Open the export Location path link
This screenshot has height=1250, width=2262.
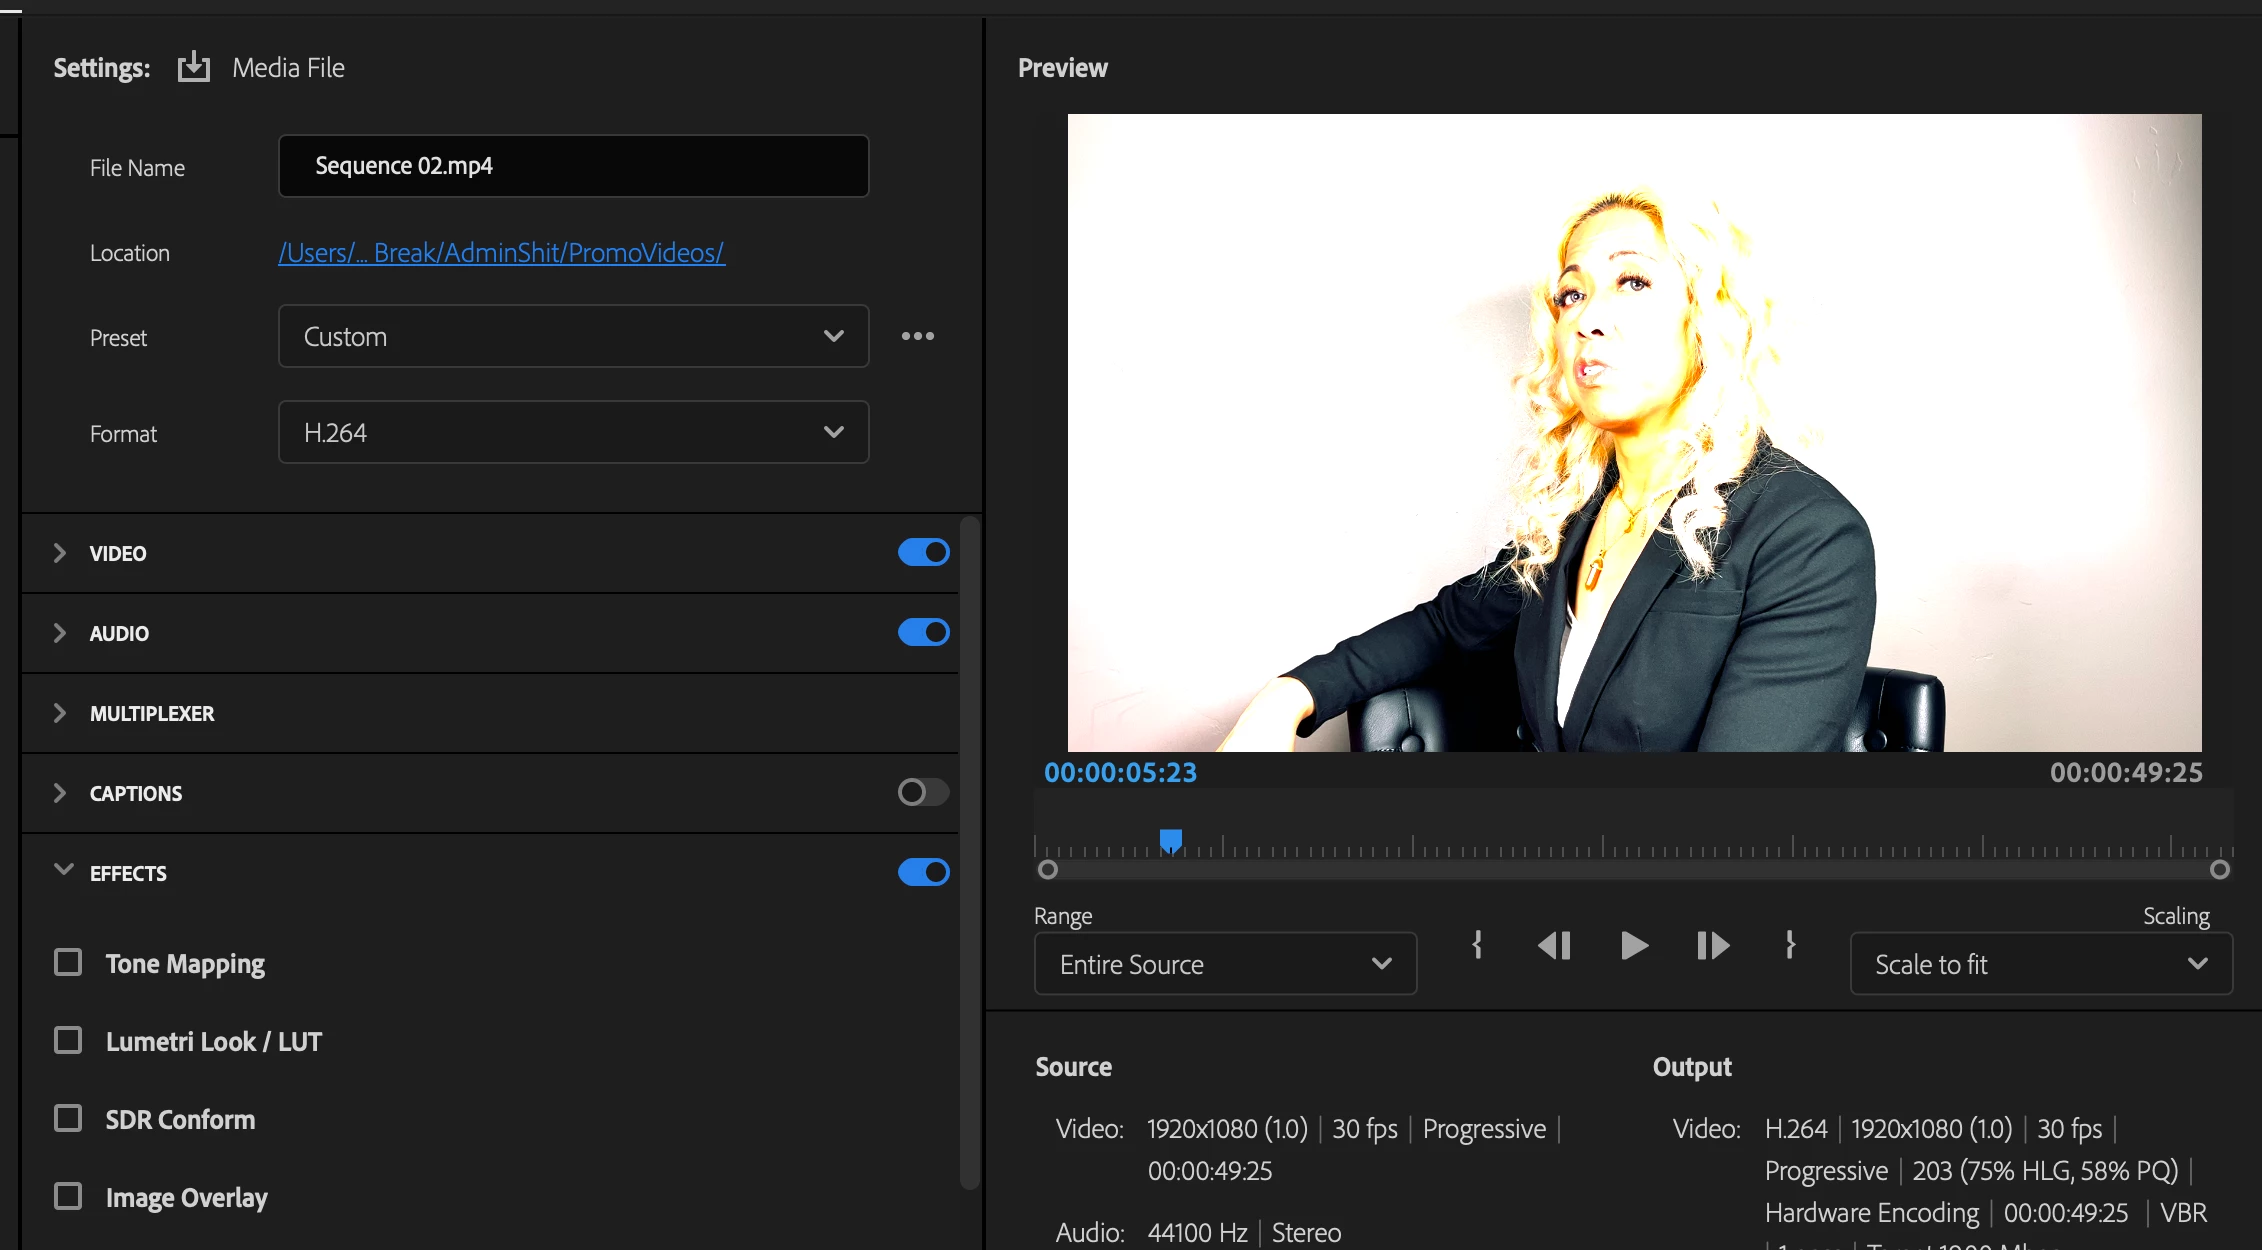pos(501,253)
